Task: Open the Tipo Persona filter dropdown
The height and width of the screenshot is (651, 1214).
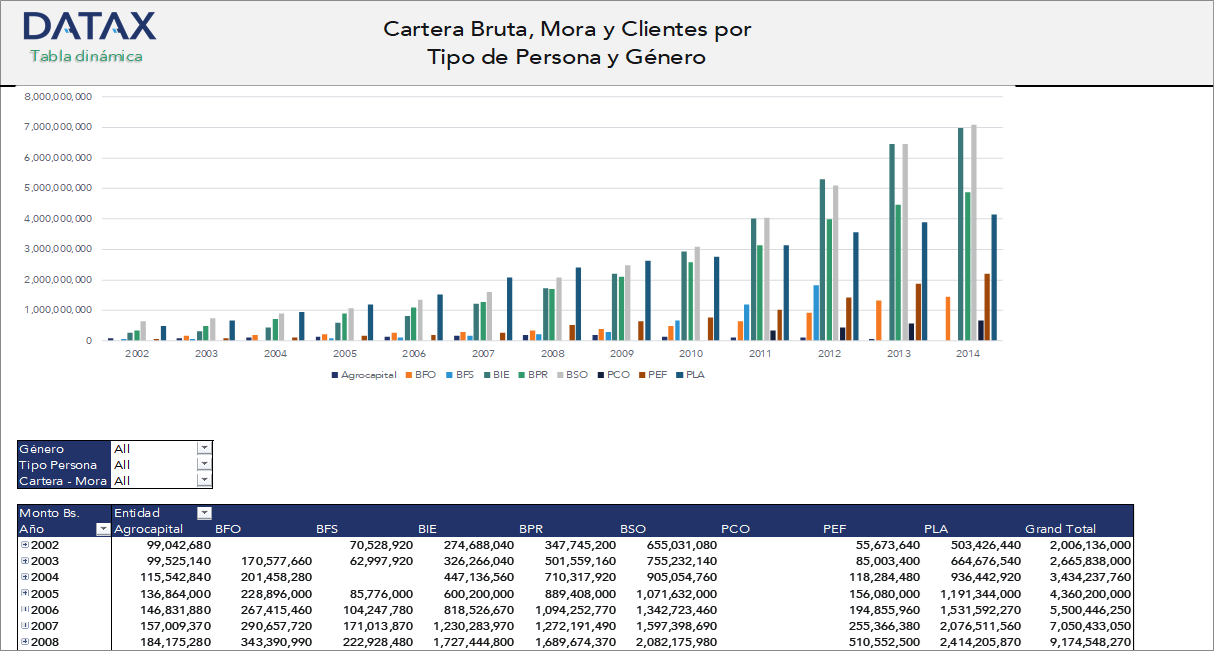Action: (x=204, y=464)
